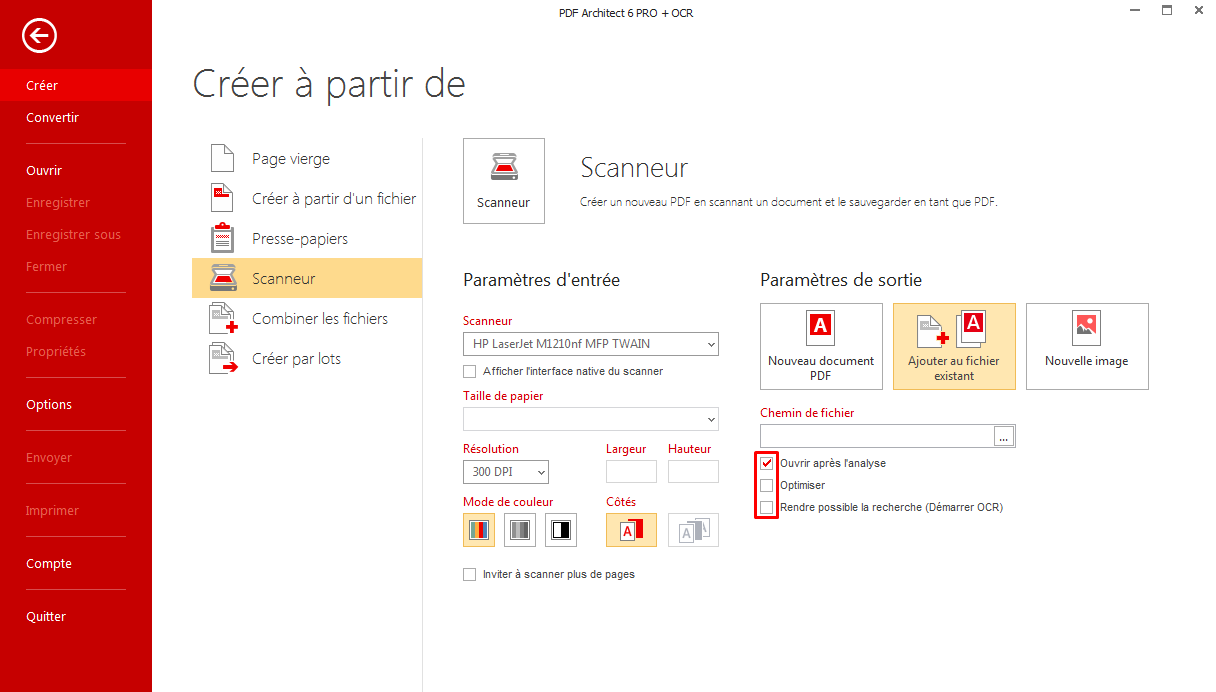The height and width of the screenshot is (692, 1216).
Task: Open the Résolution 300 DPI dropdown
Action: 506,471
